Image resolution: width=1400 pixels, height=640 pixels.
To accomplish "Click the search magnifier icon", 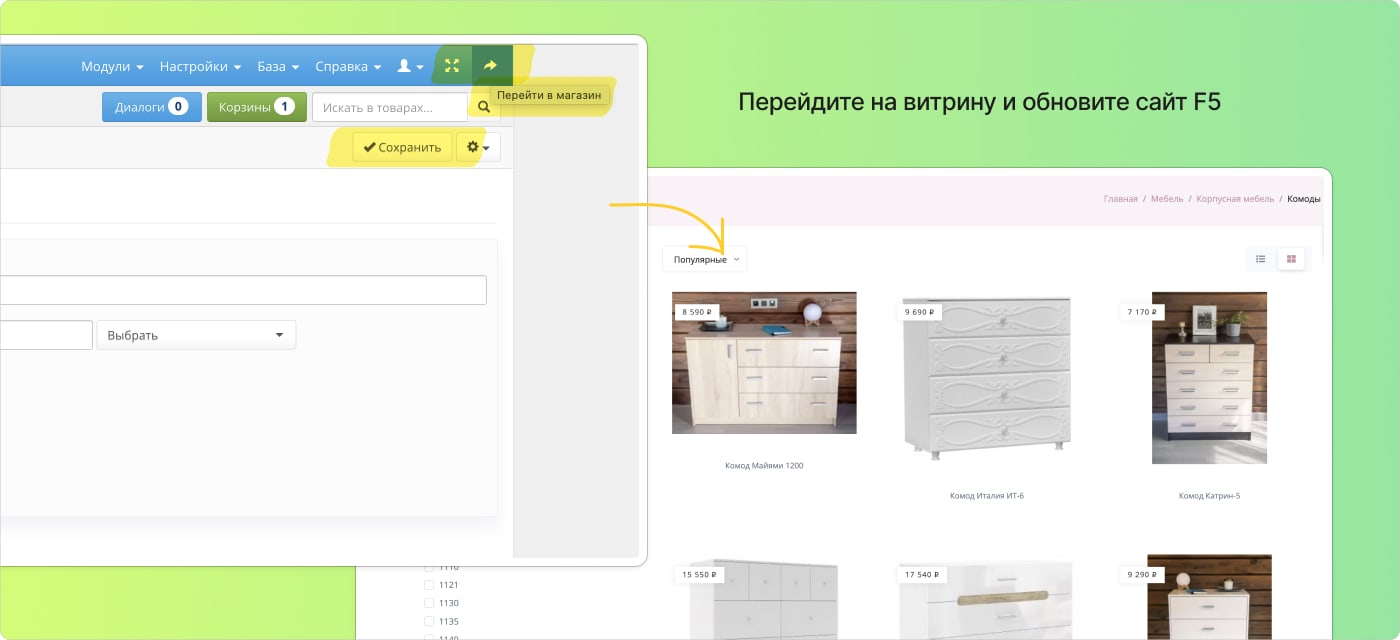I will coord(483,107).
